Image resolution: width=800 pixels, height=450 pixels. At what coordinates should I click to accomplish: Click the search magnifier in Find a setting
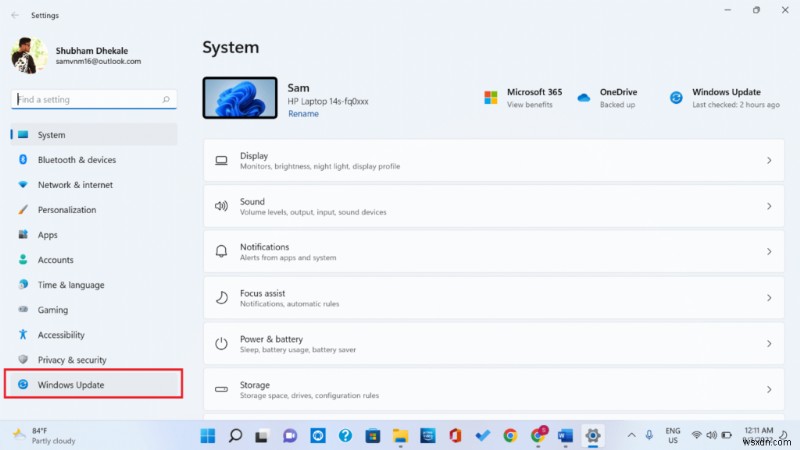point(166,99)
